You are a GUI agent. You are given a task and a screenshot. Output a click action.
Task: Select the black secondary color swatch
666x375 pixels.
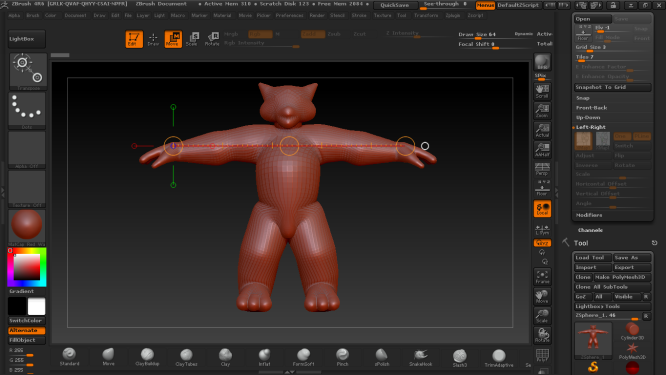point(17,306)
